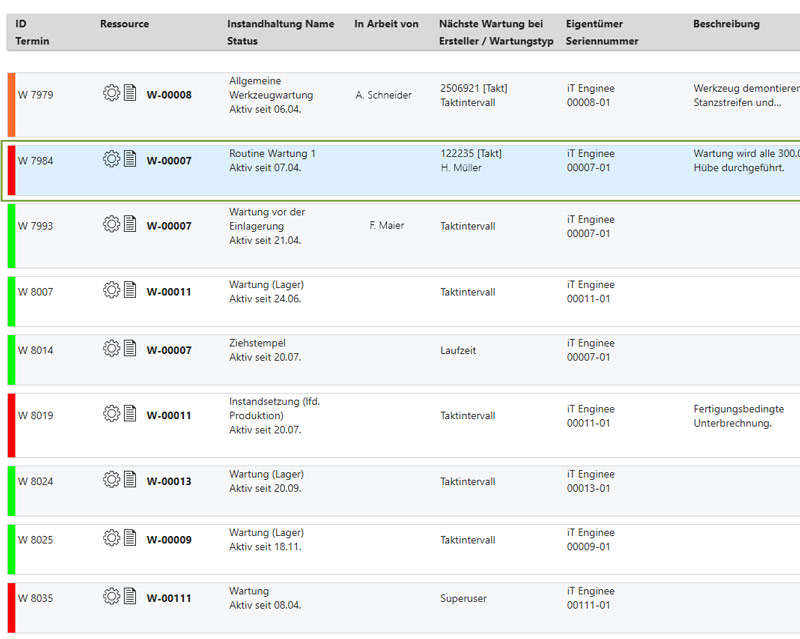The image size is (800, 639).
Task: Open the document icon in row W 8019
Action: tap(130, 413)
